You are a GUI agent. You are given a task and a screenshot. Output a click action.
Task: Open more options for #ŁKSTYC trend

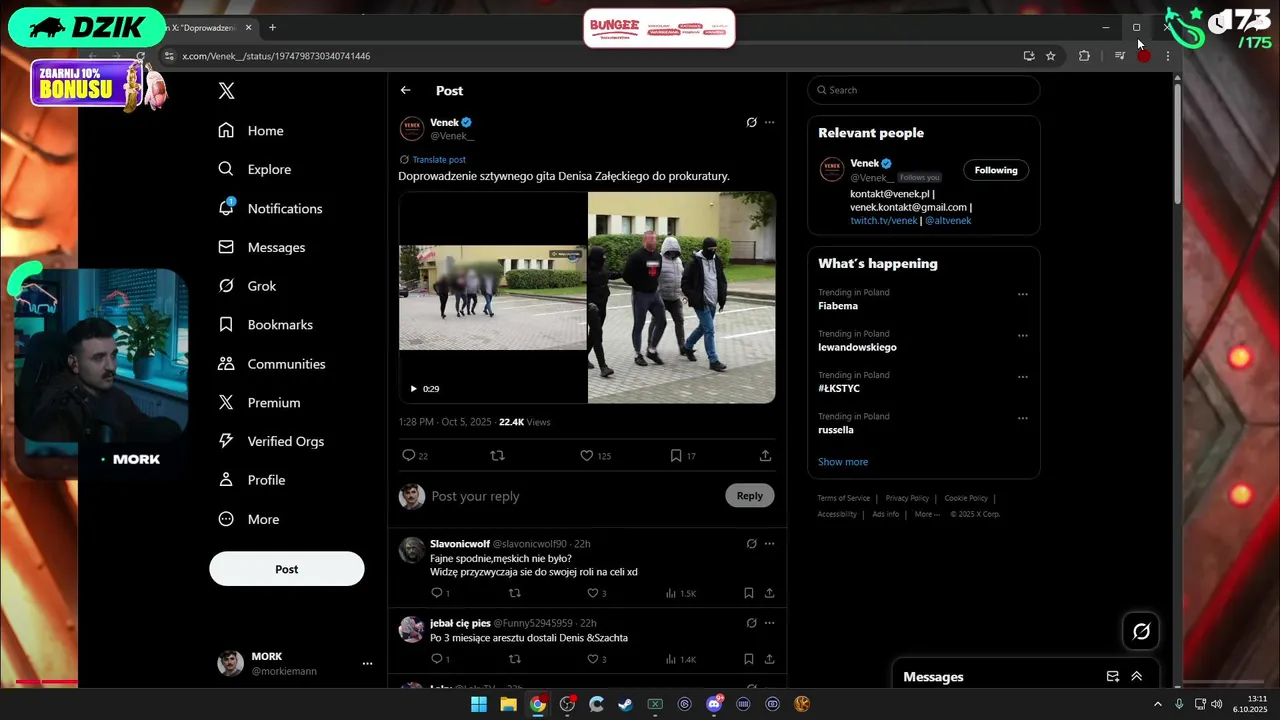[x=1022, y=377]
